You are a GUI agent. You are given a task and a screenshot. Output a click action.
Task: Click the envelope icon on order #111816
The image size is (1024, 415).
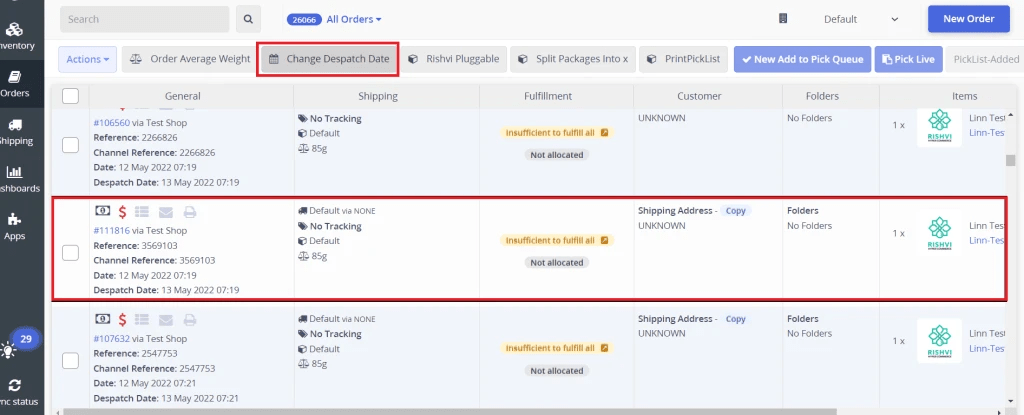coord(166,211)
